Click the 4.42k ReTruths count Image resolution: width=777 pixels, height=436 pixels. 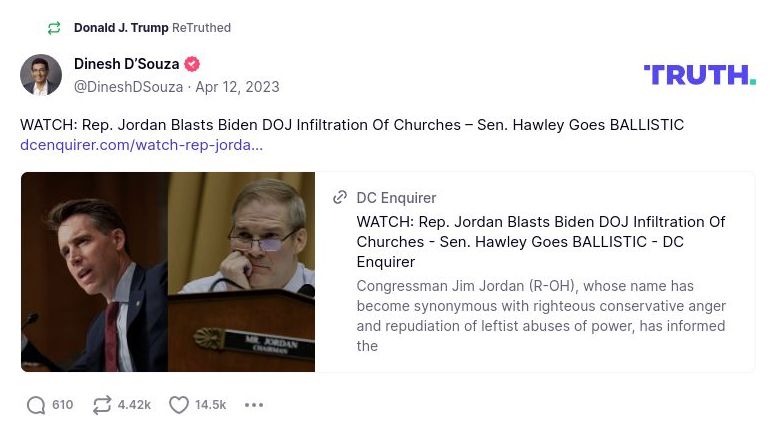click(134, 405)
